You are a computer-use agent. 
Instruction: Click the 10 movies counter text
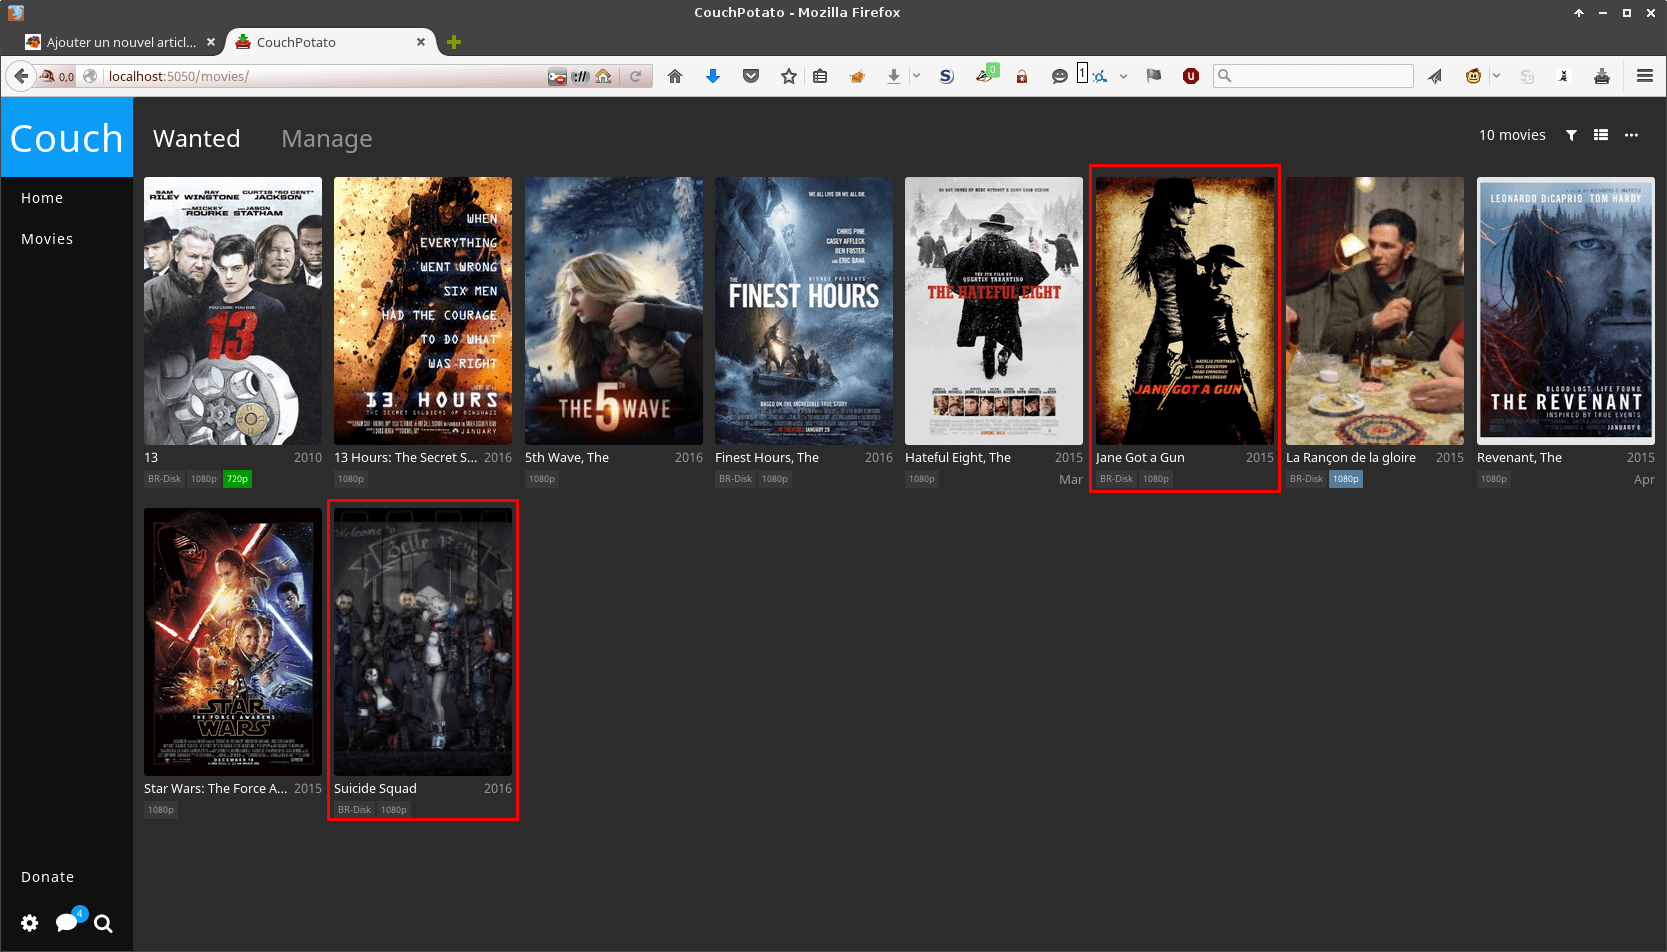[1512, 135]
